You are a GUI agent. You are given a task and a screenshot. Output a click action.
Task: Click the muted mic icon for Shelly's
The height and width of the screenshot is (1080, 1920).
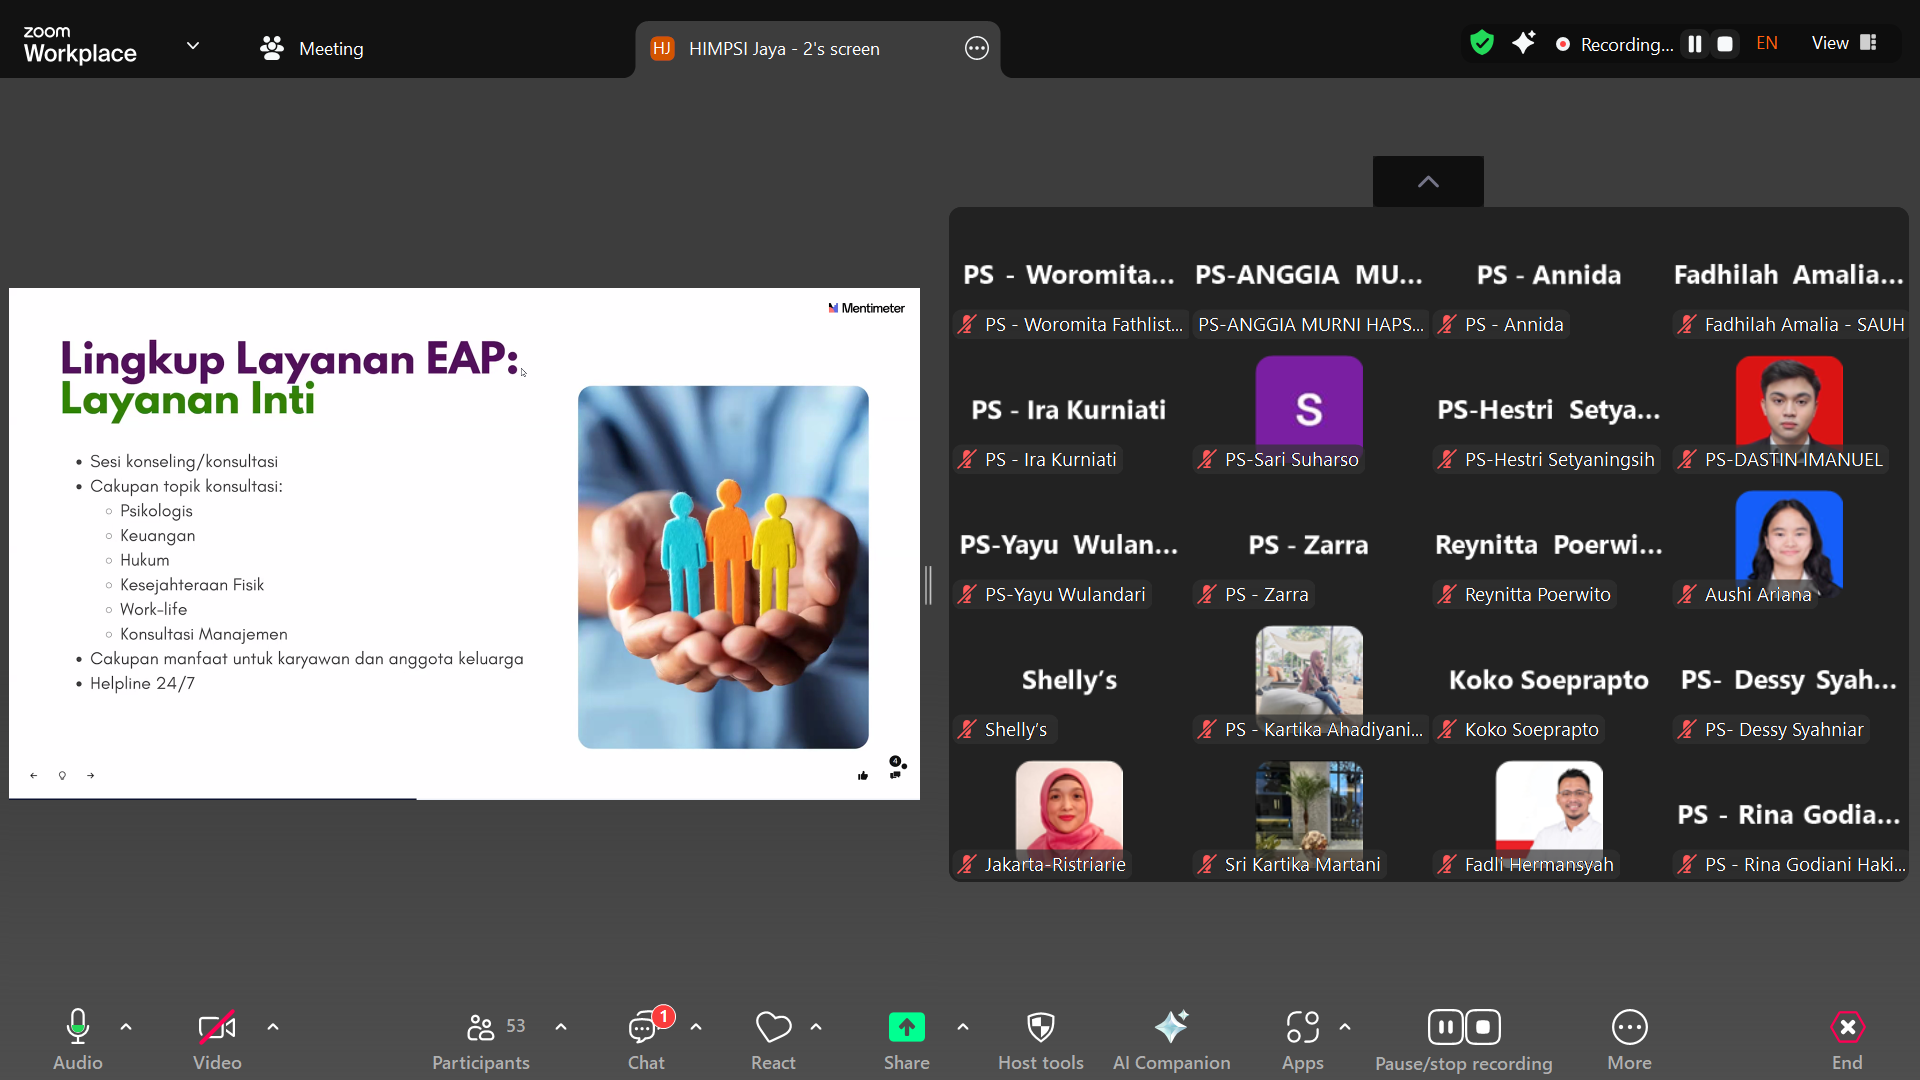[967, 729]
